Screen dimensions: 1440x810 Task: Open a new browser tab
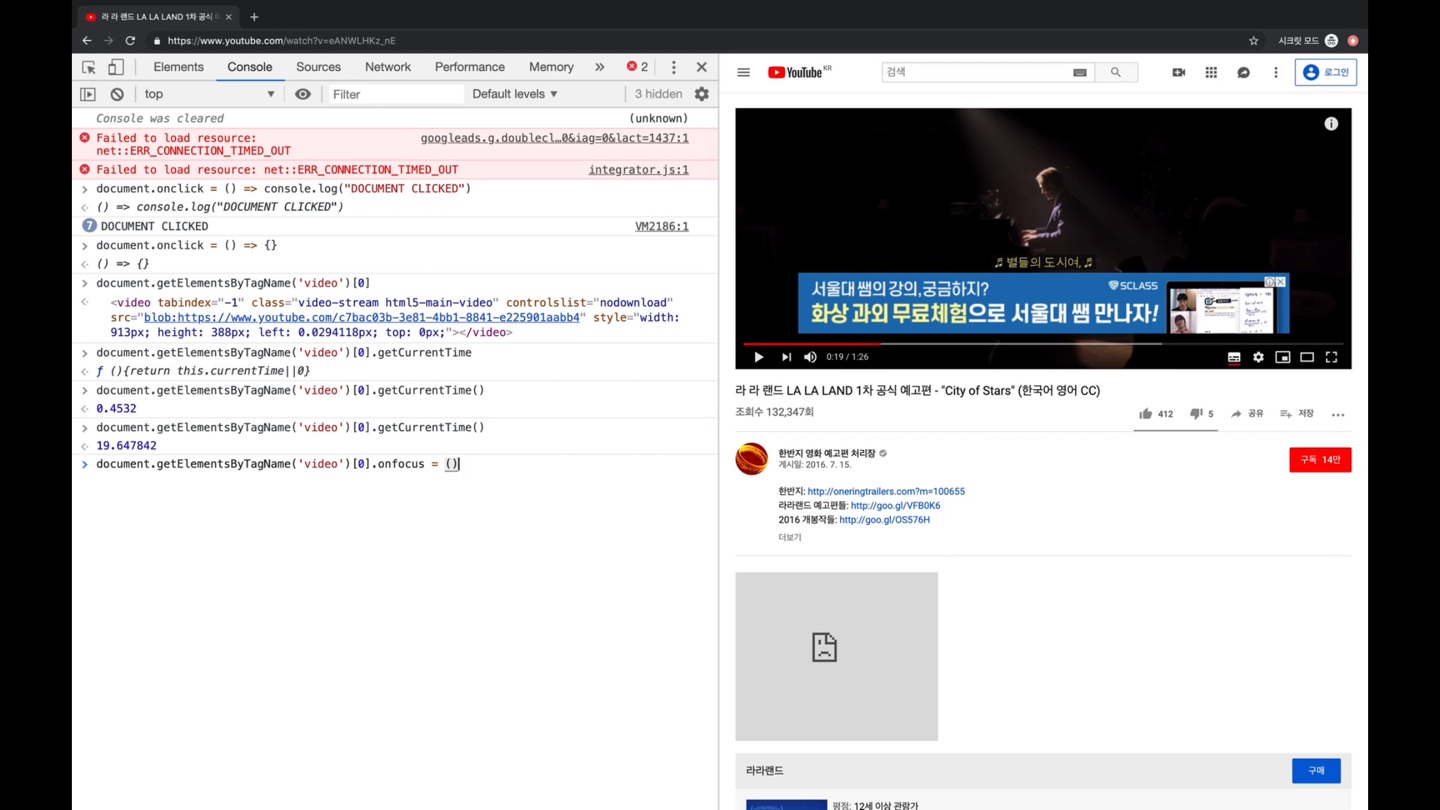pyautogui.click(x=254, y=17)
